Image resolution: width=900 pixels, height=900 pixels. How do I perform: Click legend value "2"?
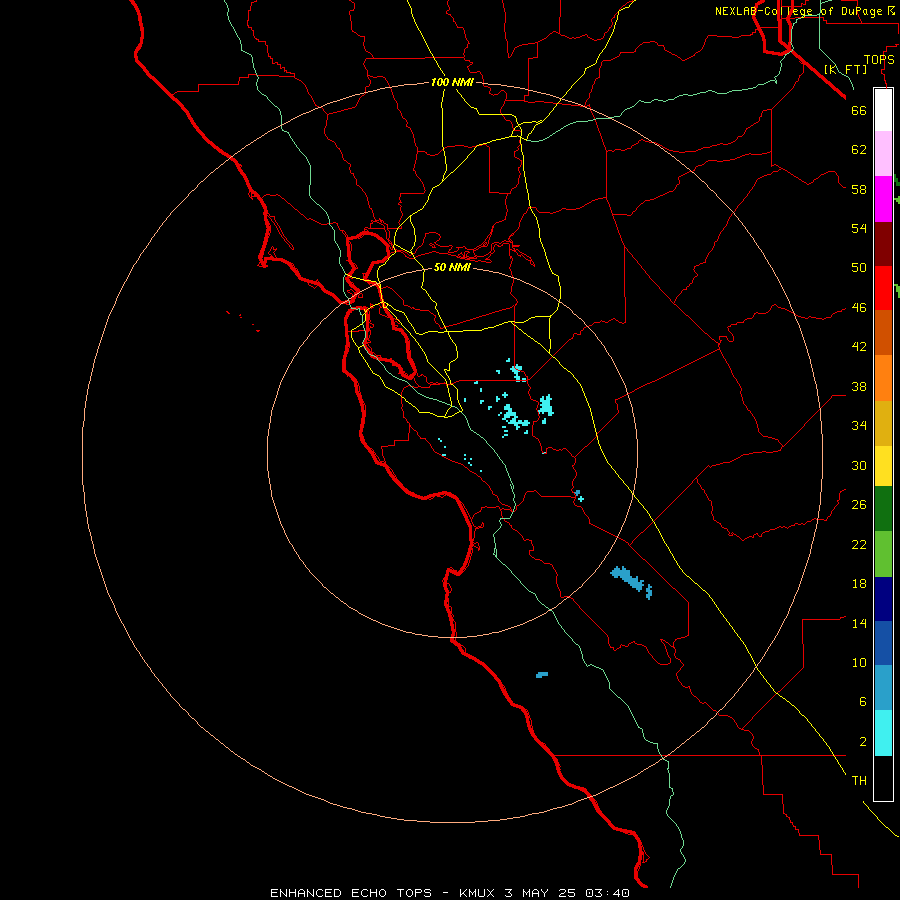coord(863,742)
